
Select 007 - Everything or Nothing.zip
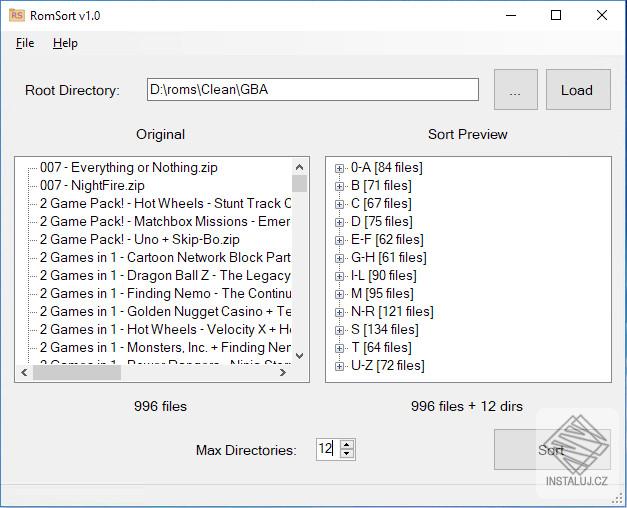tap(128, 167)
